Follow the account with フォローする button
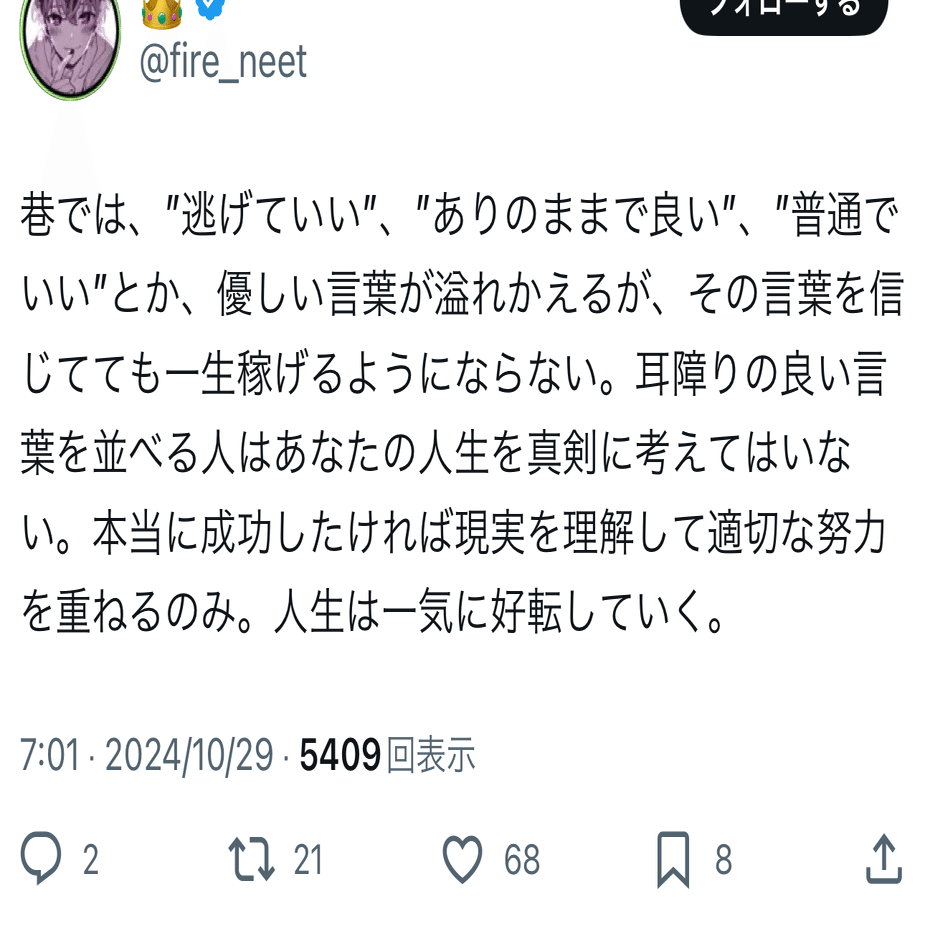The height and width of the screenshot is (925, 925). pos(784,13)
